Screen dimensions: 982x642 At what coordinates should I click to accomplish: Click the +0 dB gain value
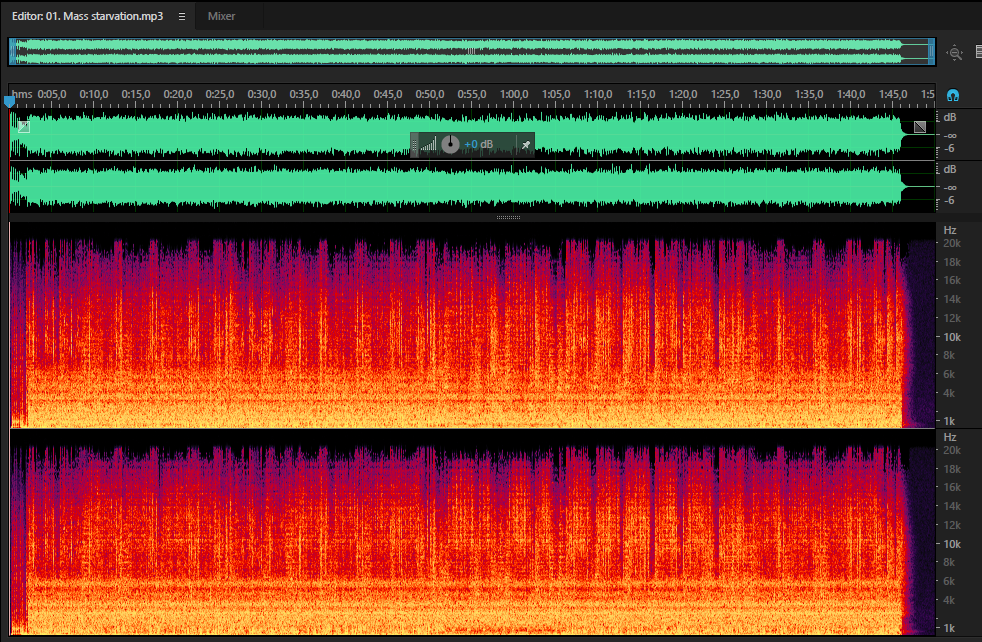[478, 145]
